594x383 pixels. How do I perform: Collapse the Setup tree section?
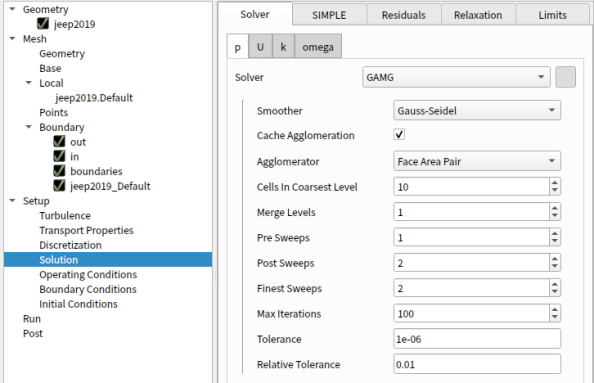tap(13, 201)
